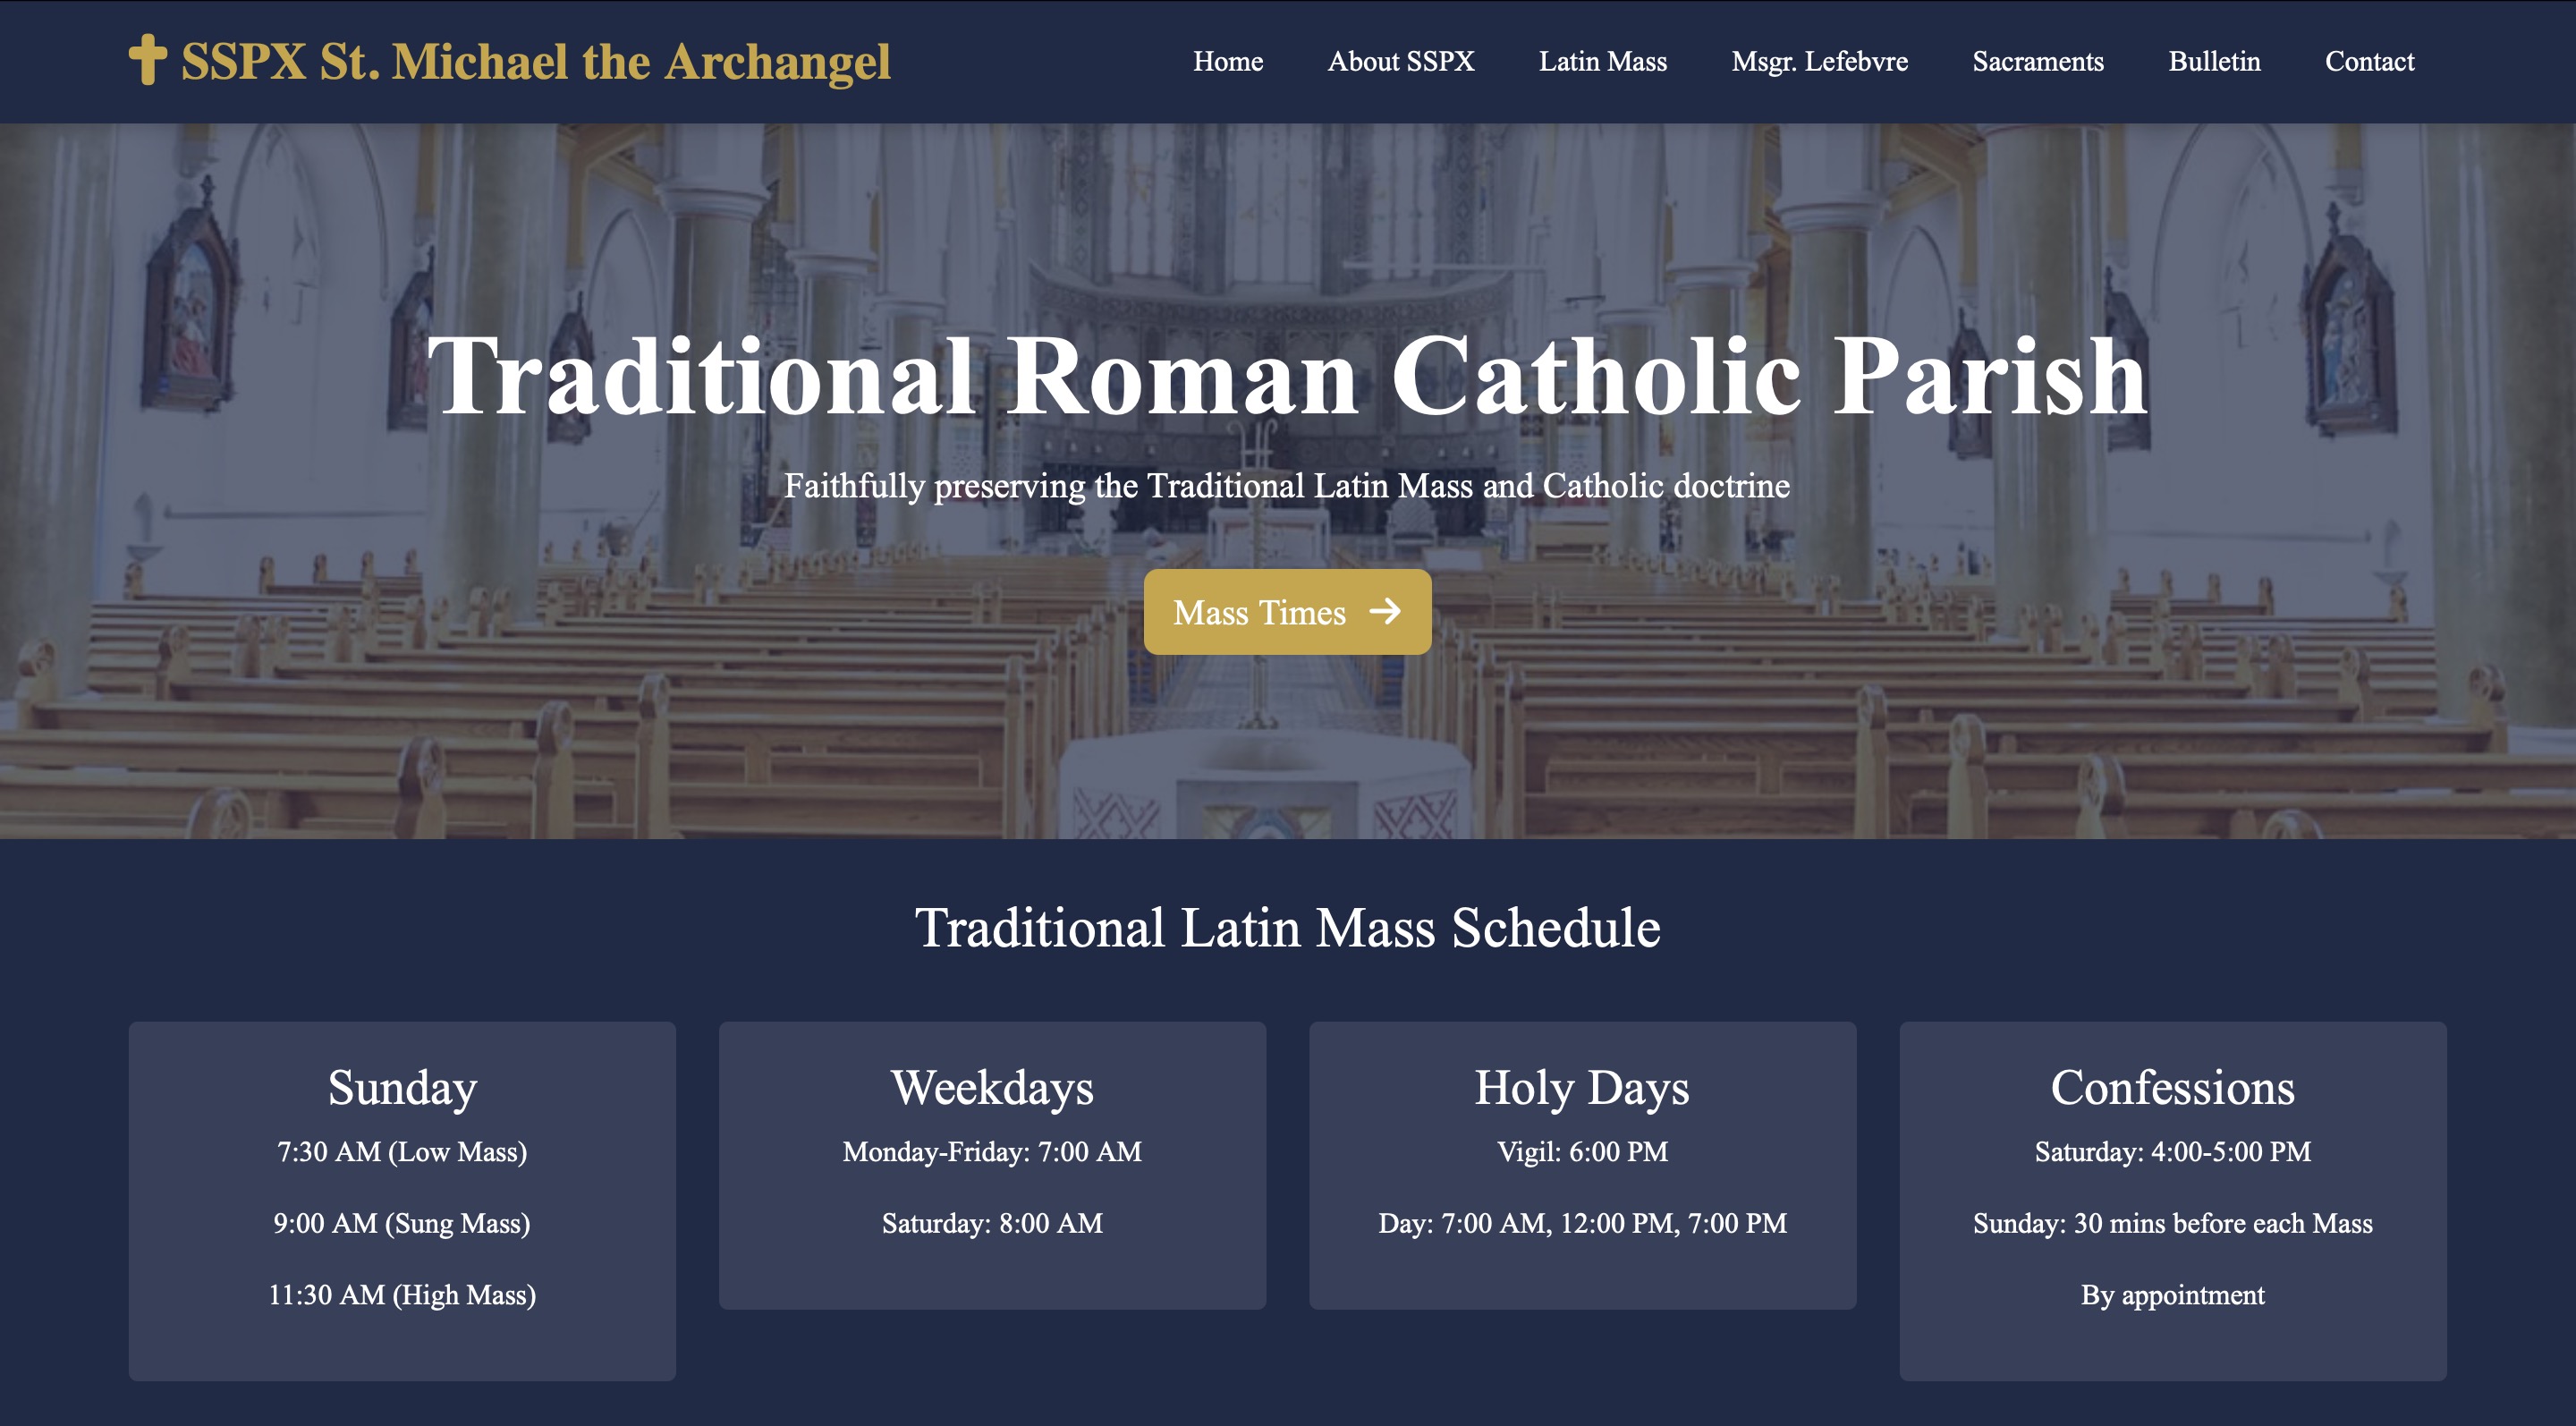The height and width of the screenshot is (1426, 2576).
Task: Select the Holy Days card heading
Action: [x=1582, y=1088]
